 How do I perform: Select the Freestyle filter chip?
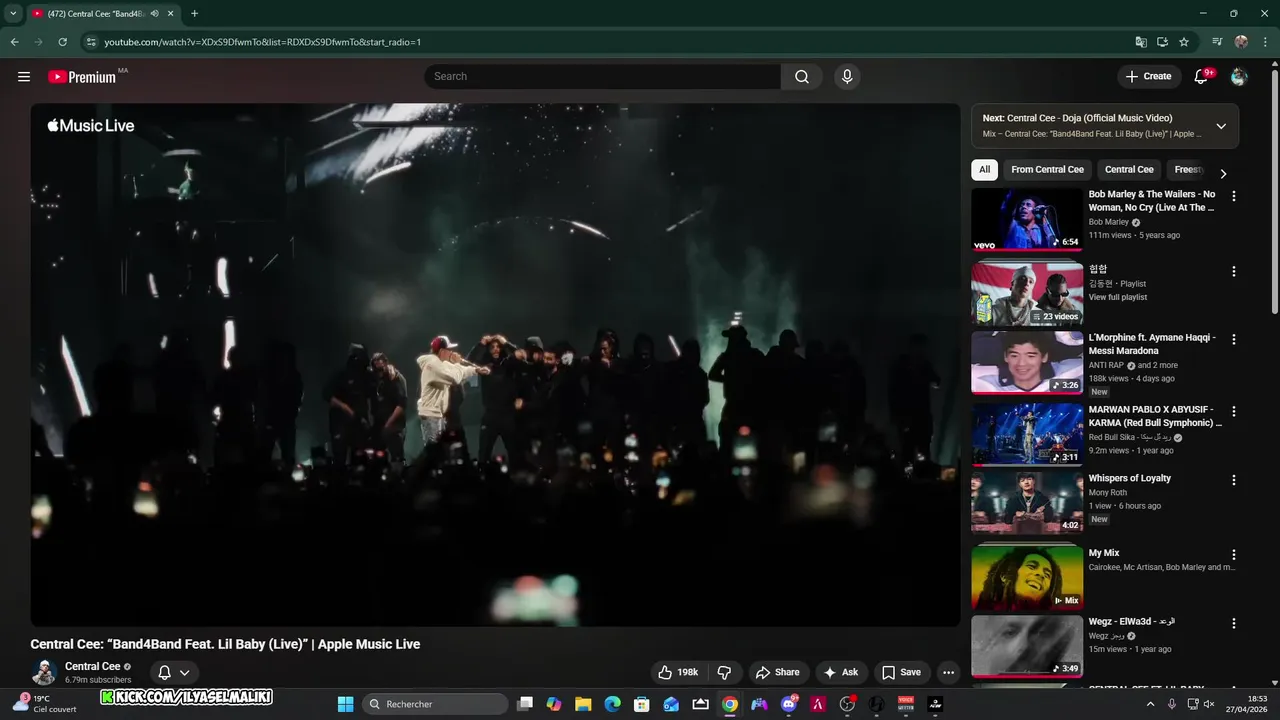1187,170
